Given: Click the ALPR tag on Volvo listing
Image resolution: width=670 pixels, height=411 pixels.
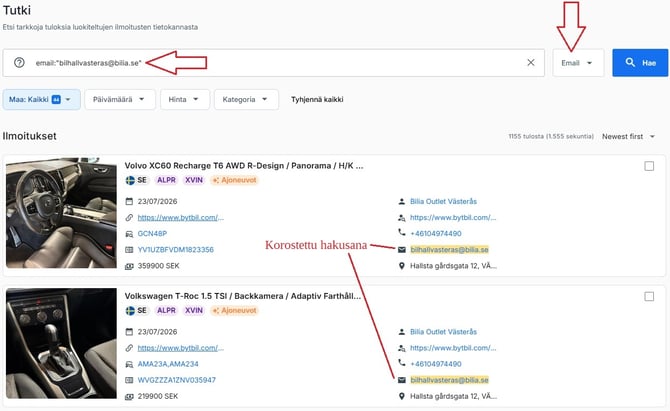Looking at the screenshot, I should click(x=166, y=180).
